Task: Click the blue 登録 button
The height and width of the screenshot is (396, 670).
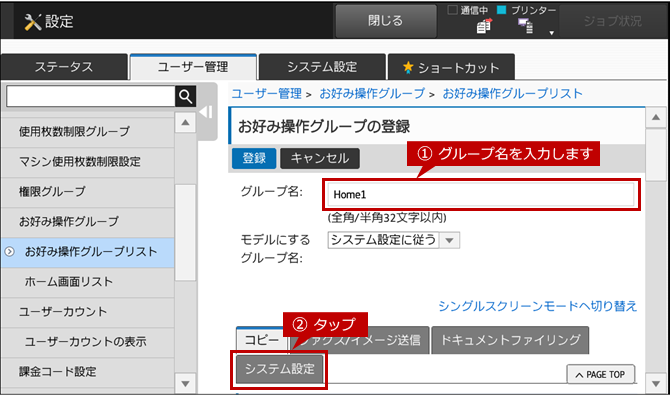Action: coord(254,158)
